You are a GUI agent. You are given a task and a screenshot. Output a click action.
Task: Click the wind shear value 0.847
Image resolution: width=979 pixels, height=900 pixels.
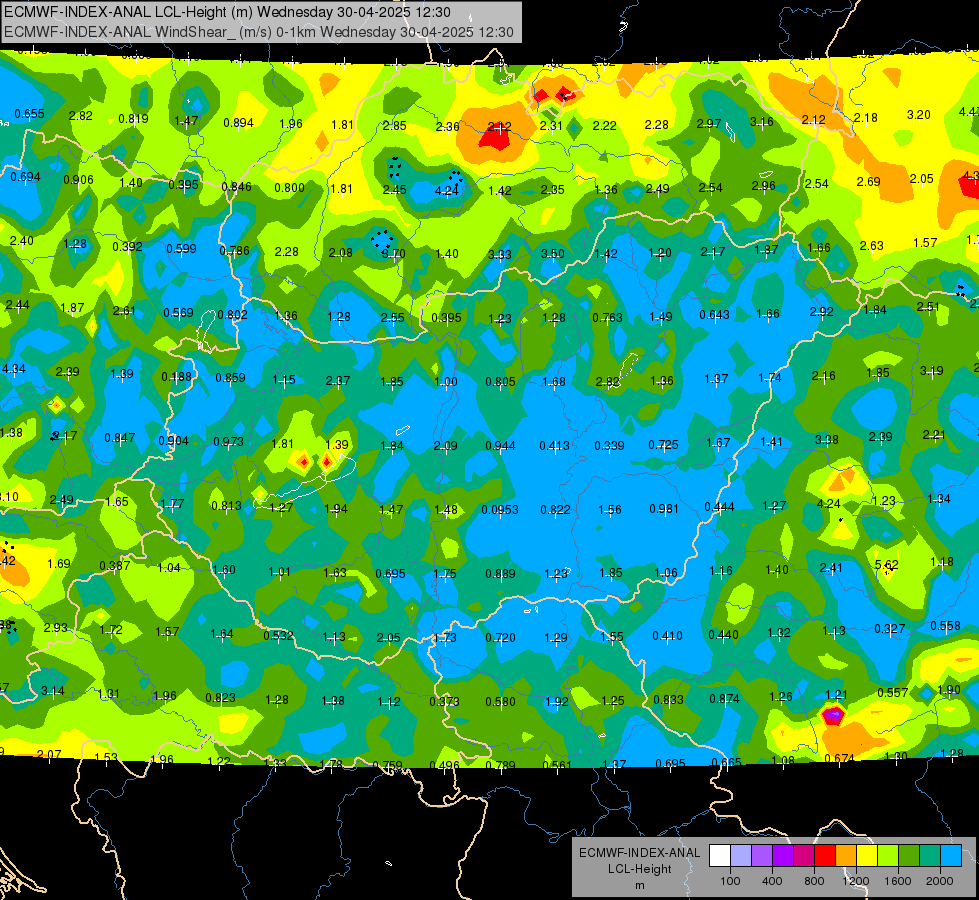(x=120, y=437)
